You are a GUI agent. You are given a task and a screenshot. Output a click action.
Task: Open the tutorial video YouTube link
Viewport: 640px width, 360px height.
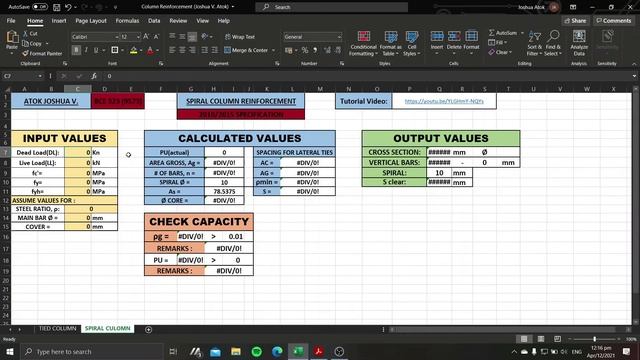(x=444, y=101)
